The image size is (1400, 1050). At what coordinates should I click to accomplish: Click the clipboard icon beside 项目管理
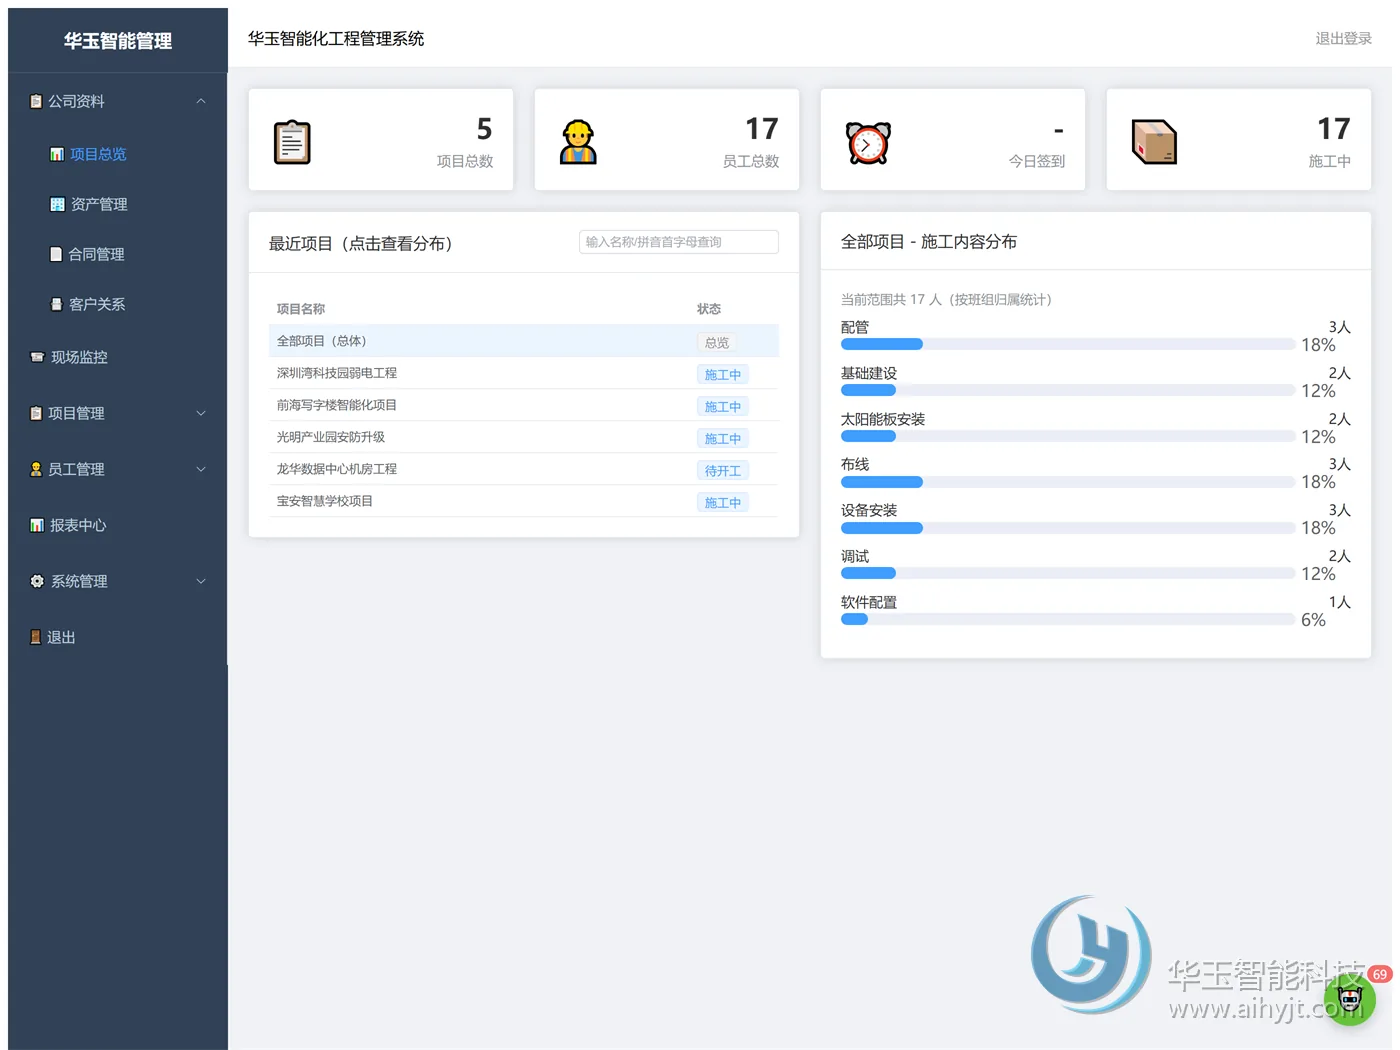[36, 413]
